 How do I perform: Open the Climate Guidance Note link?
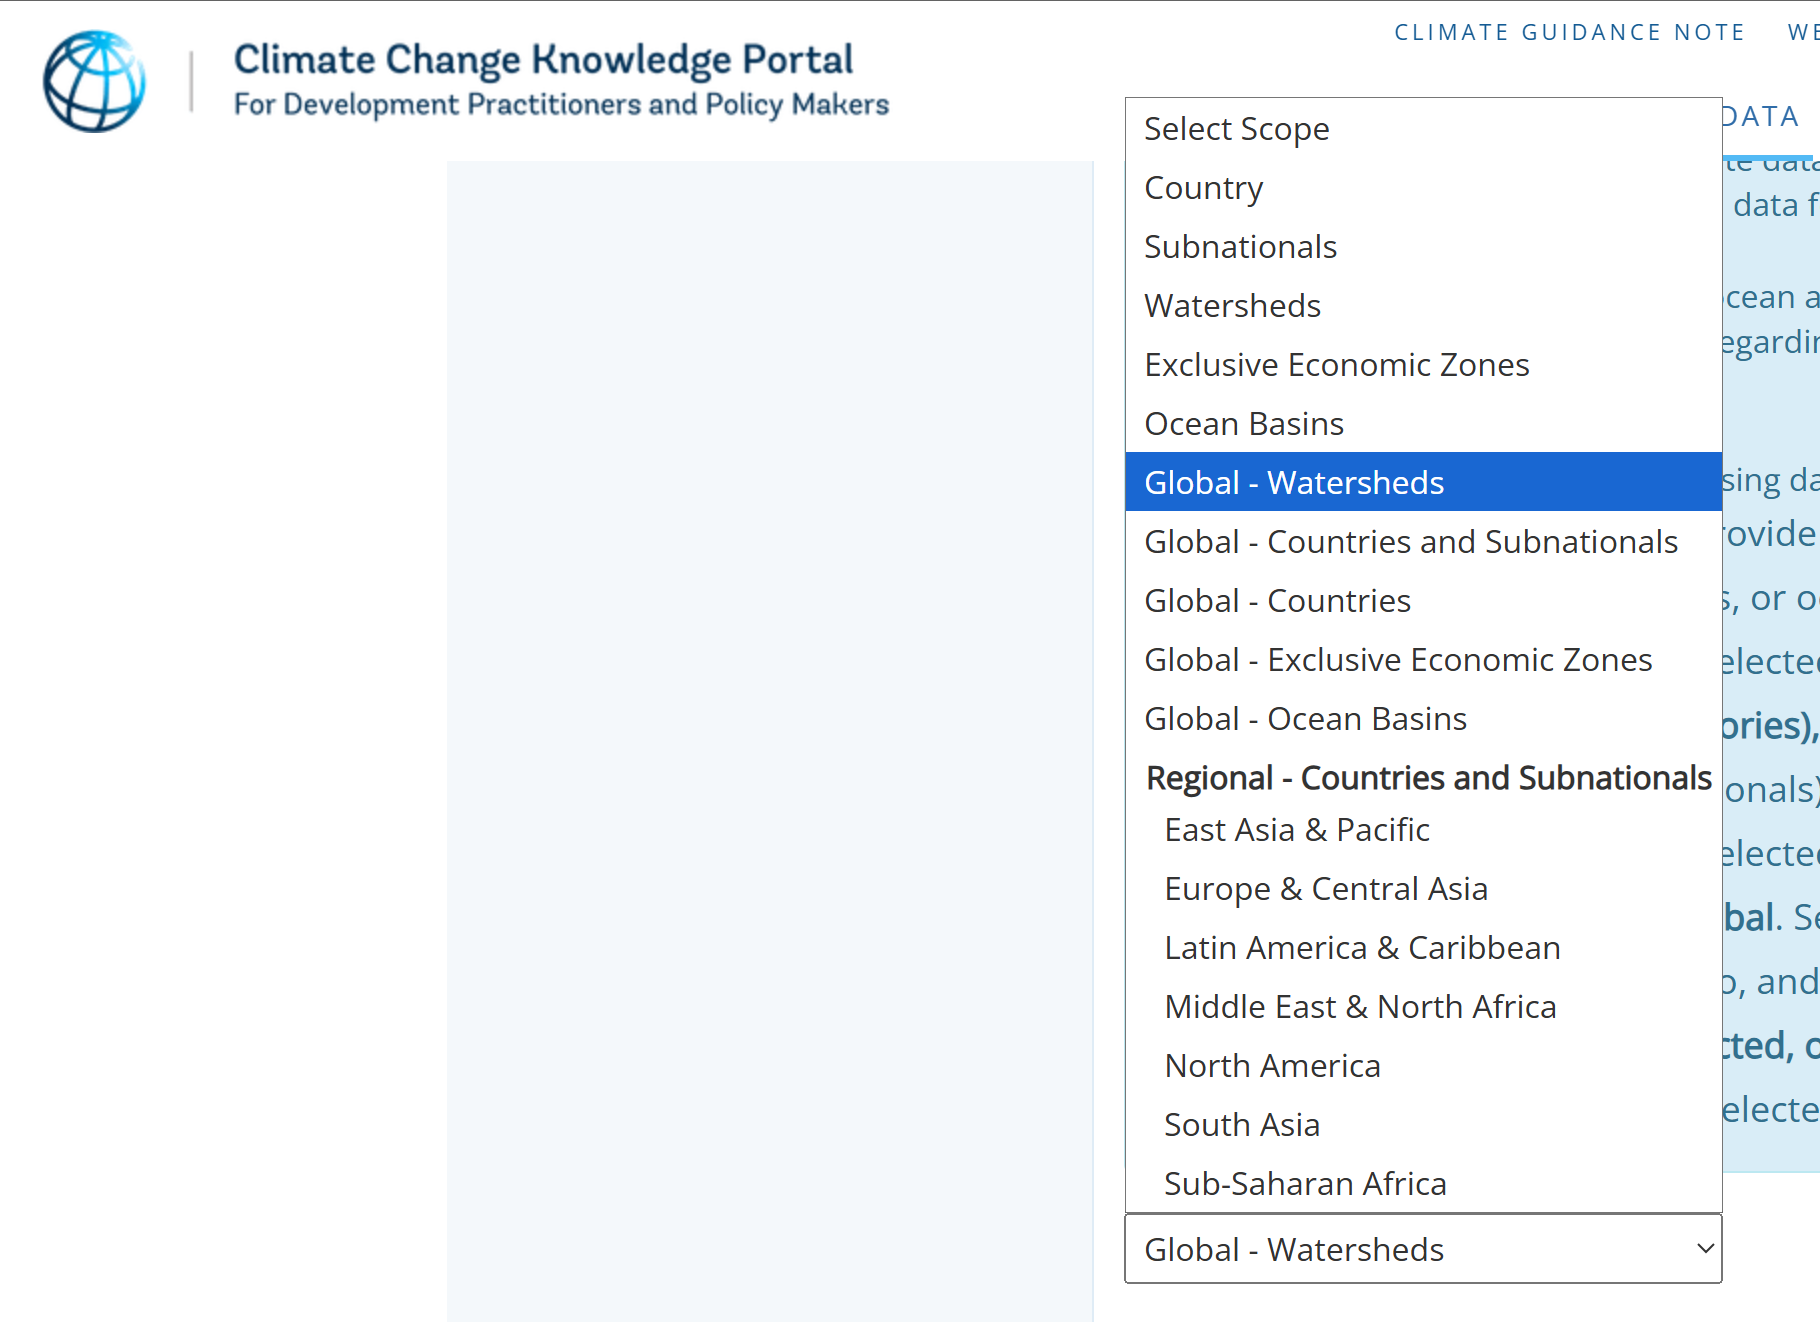pyautogui.click(x=1569, y=32)
